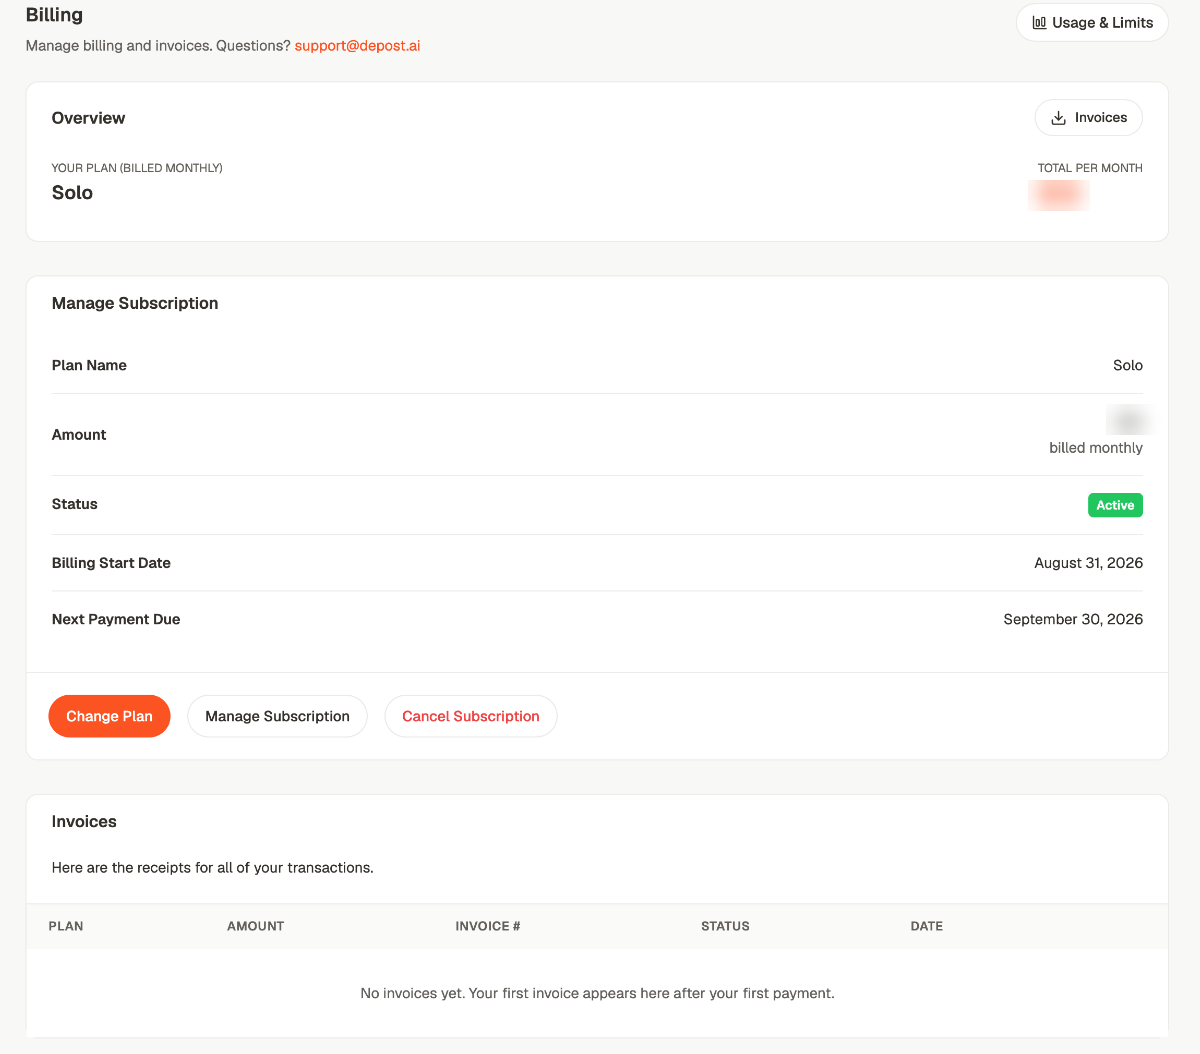Download invoices from Overview card
This screenshot has height=1054, width=1200.
[x=1088, y=118]
